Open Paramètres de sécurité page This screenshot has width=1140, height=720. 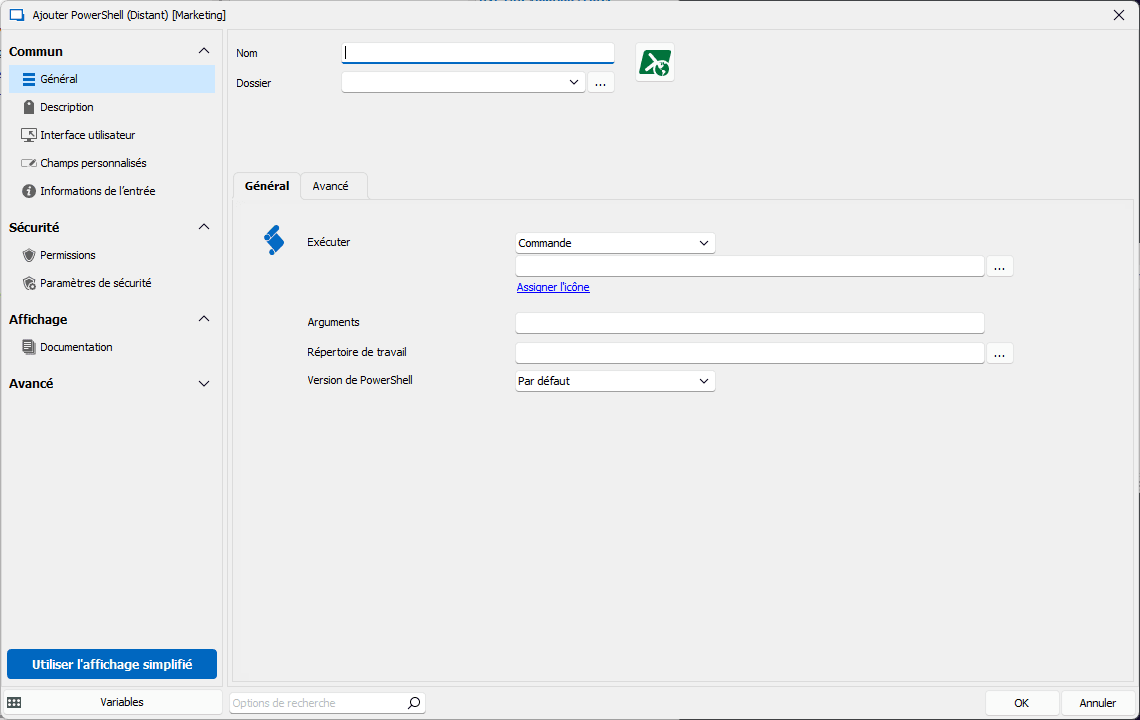(x=95, y=283)
